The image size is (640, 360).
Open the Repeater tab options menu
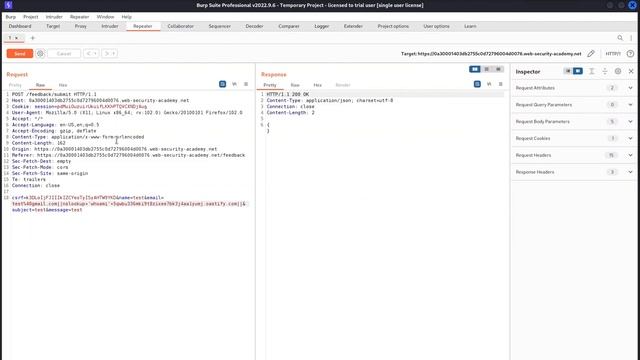tap(631, 38)
